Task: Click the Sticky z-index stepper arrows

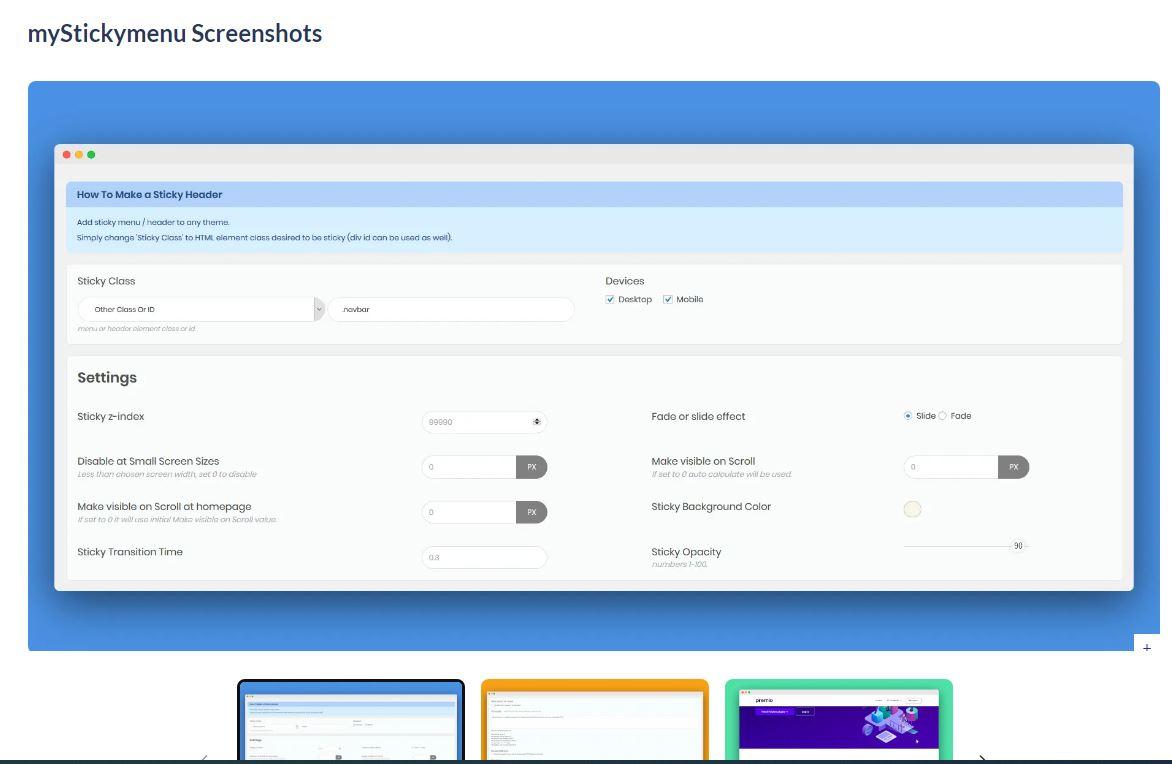Action: 537,422
